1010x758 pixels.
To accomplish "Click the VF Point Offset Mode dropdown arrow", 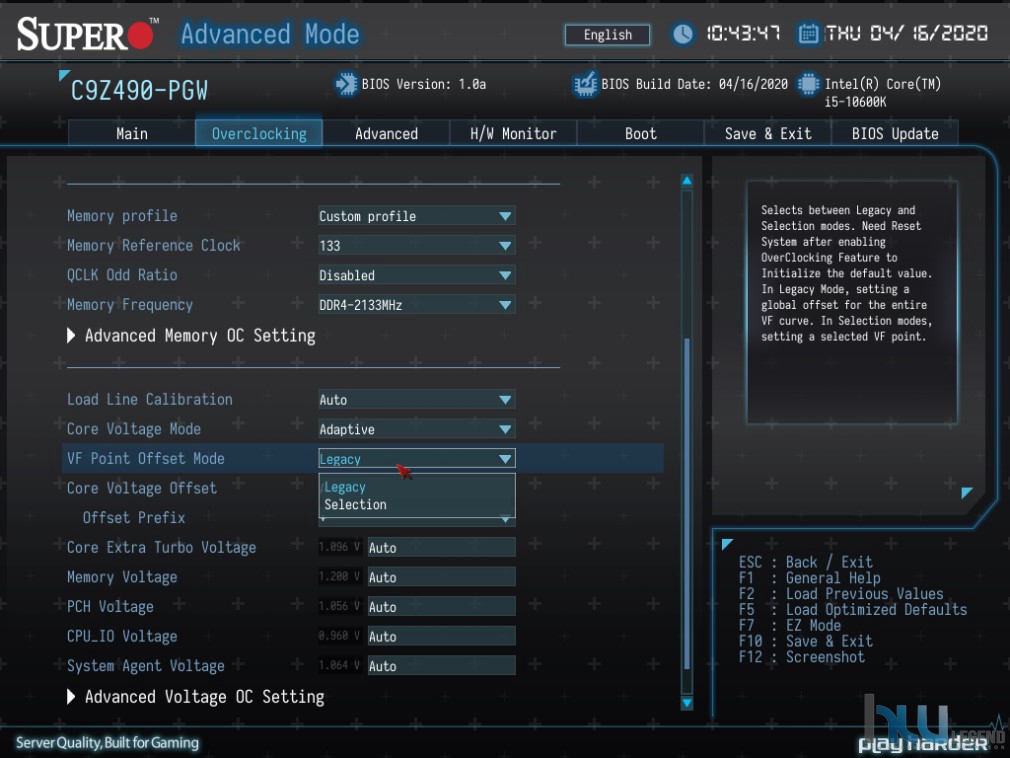I will [x=505, y=459].
